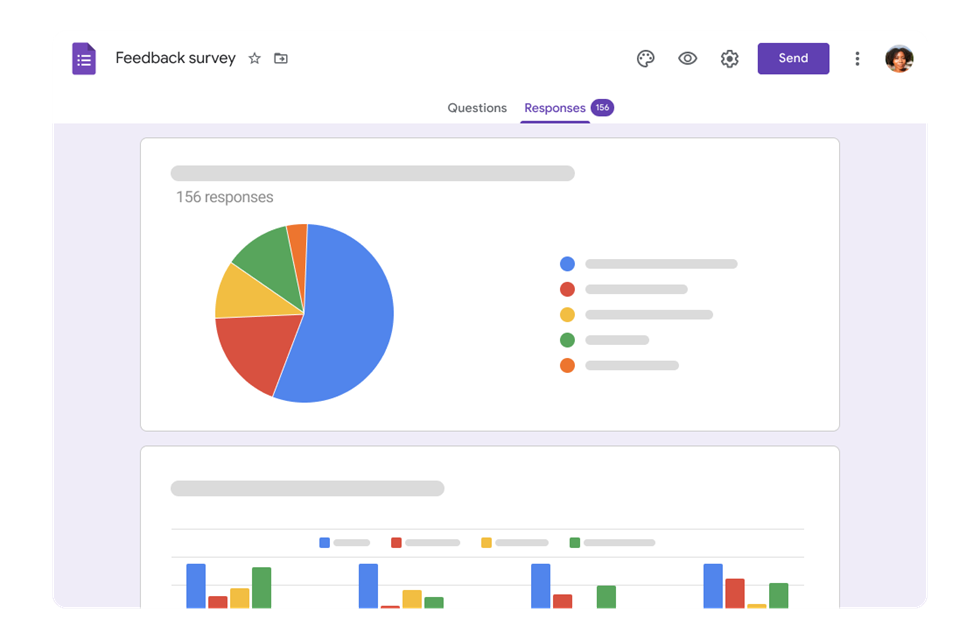The height and width of the screenshot is (639, 980).
Task: Click the orange legend entry below the pie chart
Action: (567, 365)
